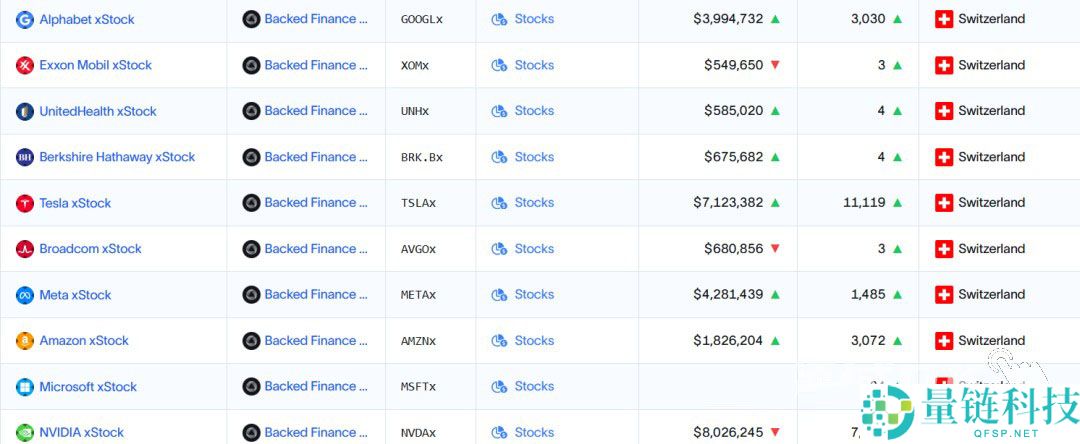The width and height of the screenshot is (1080, 444).
Task: Click the Meta xStock logo icon
Action: click(x=25, y=295)
